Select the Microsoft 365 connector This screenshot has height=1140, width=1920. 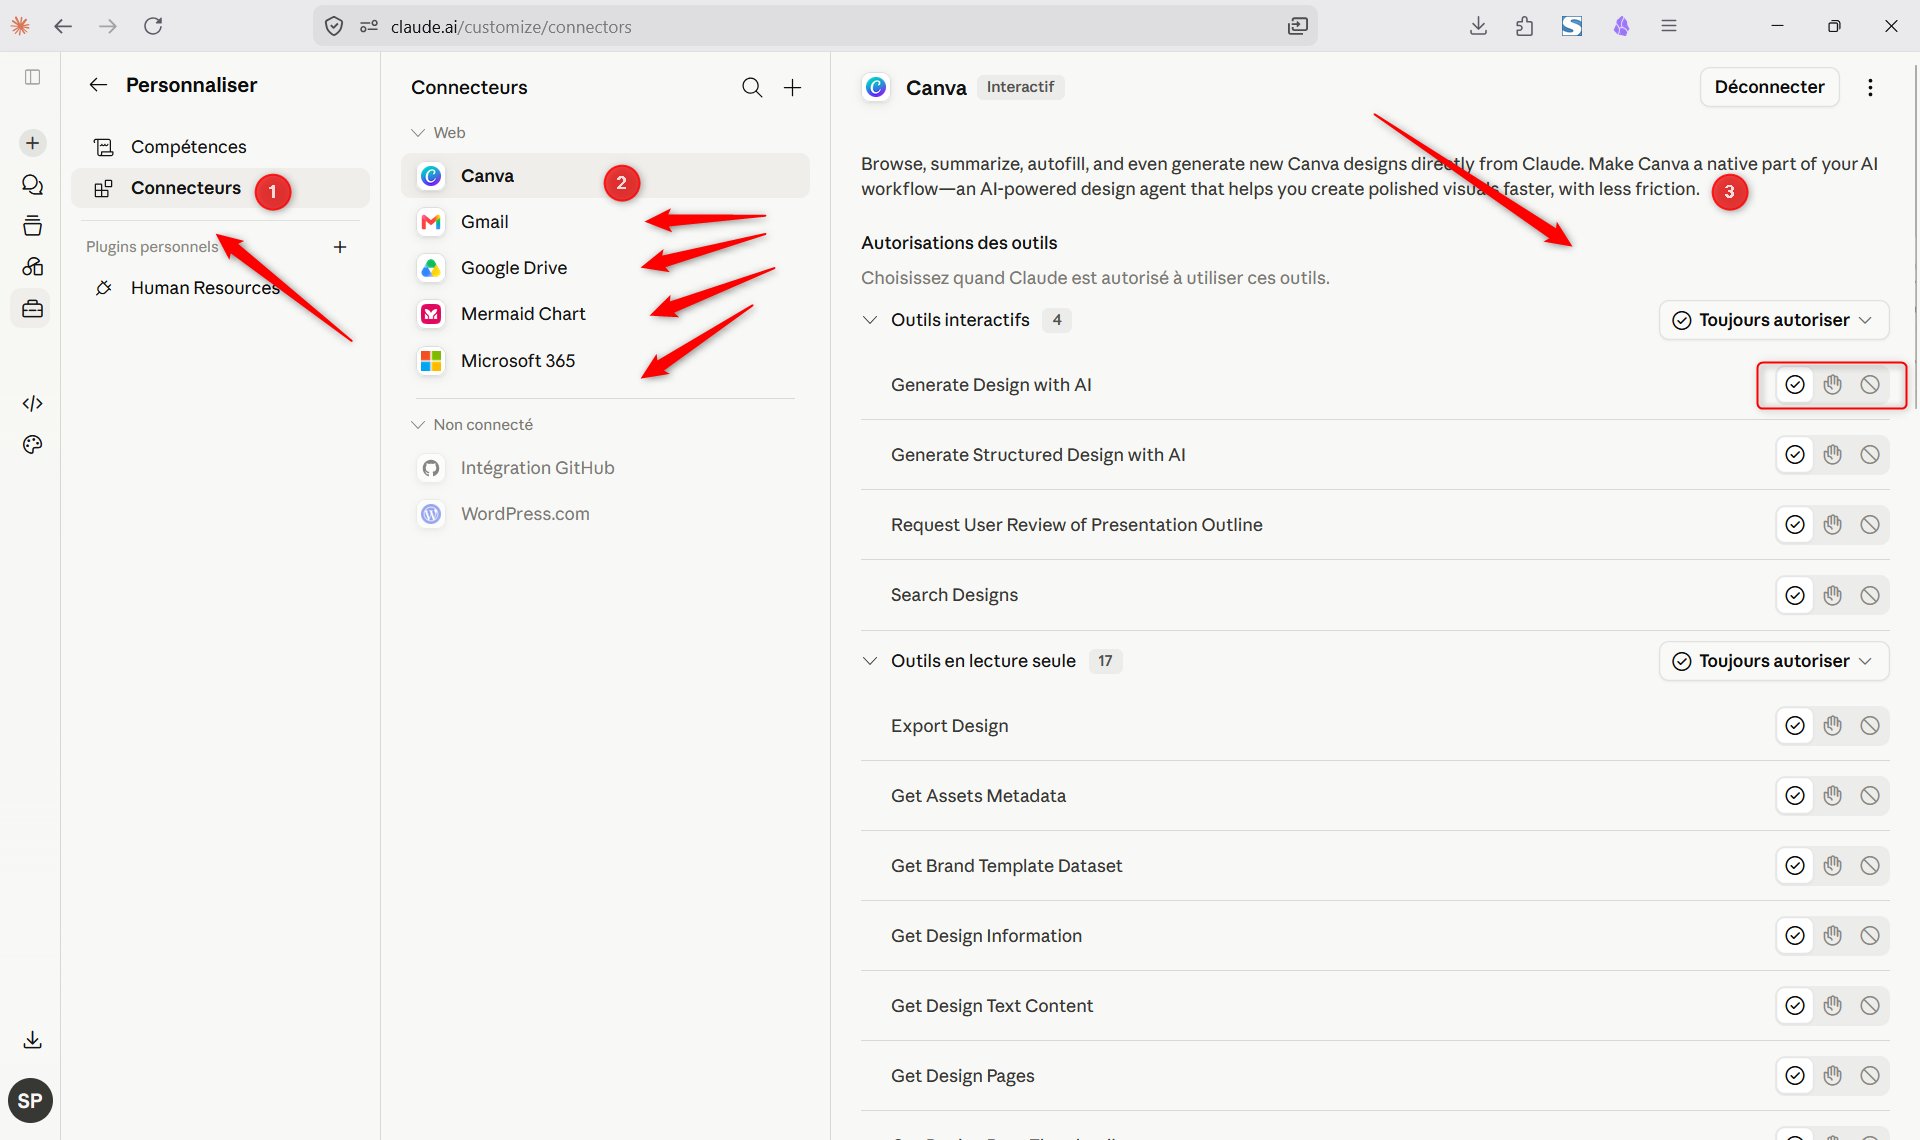(x=605, y=361)
